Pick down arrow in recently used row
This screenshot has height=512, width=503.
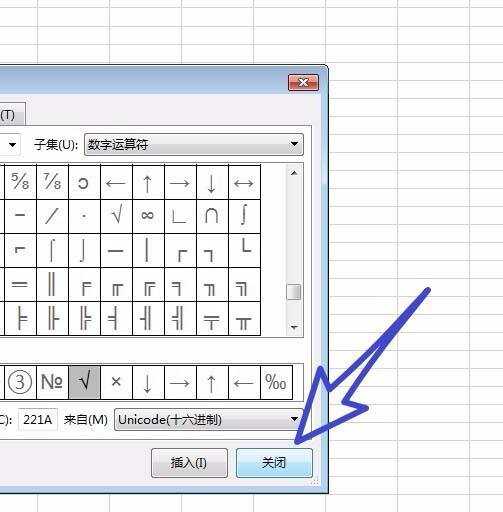(x=149, y=382)
